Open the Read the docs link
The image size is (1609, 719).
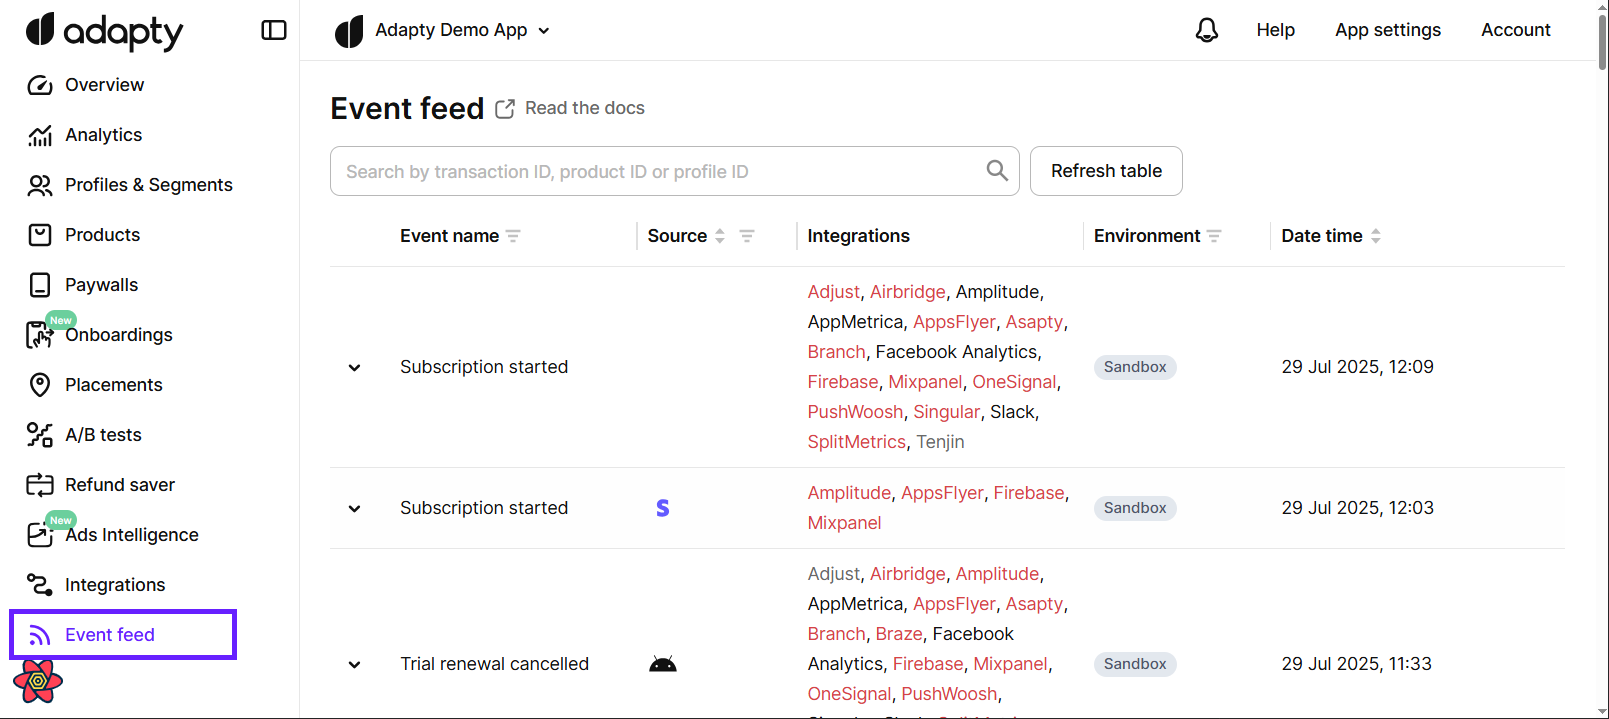(583, 108)
